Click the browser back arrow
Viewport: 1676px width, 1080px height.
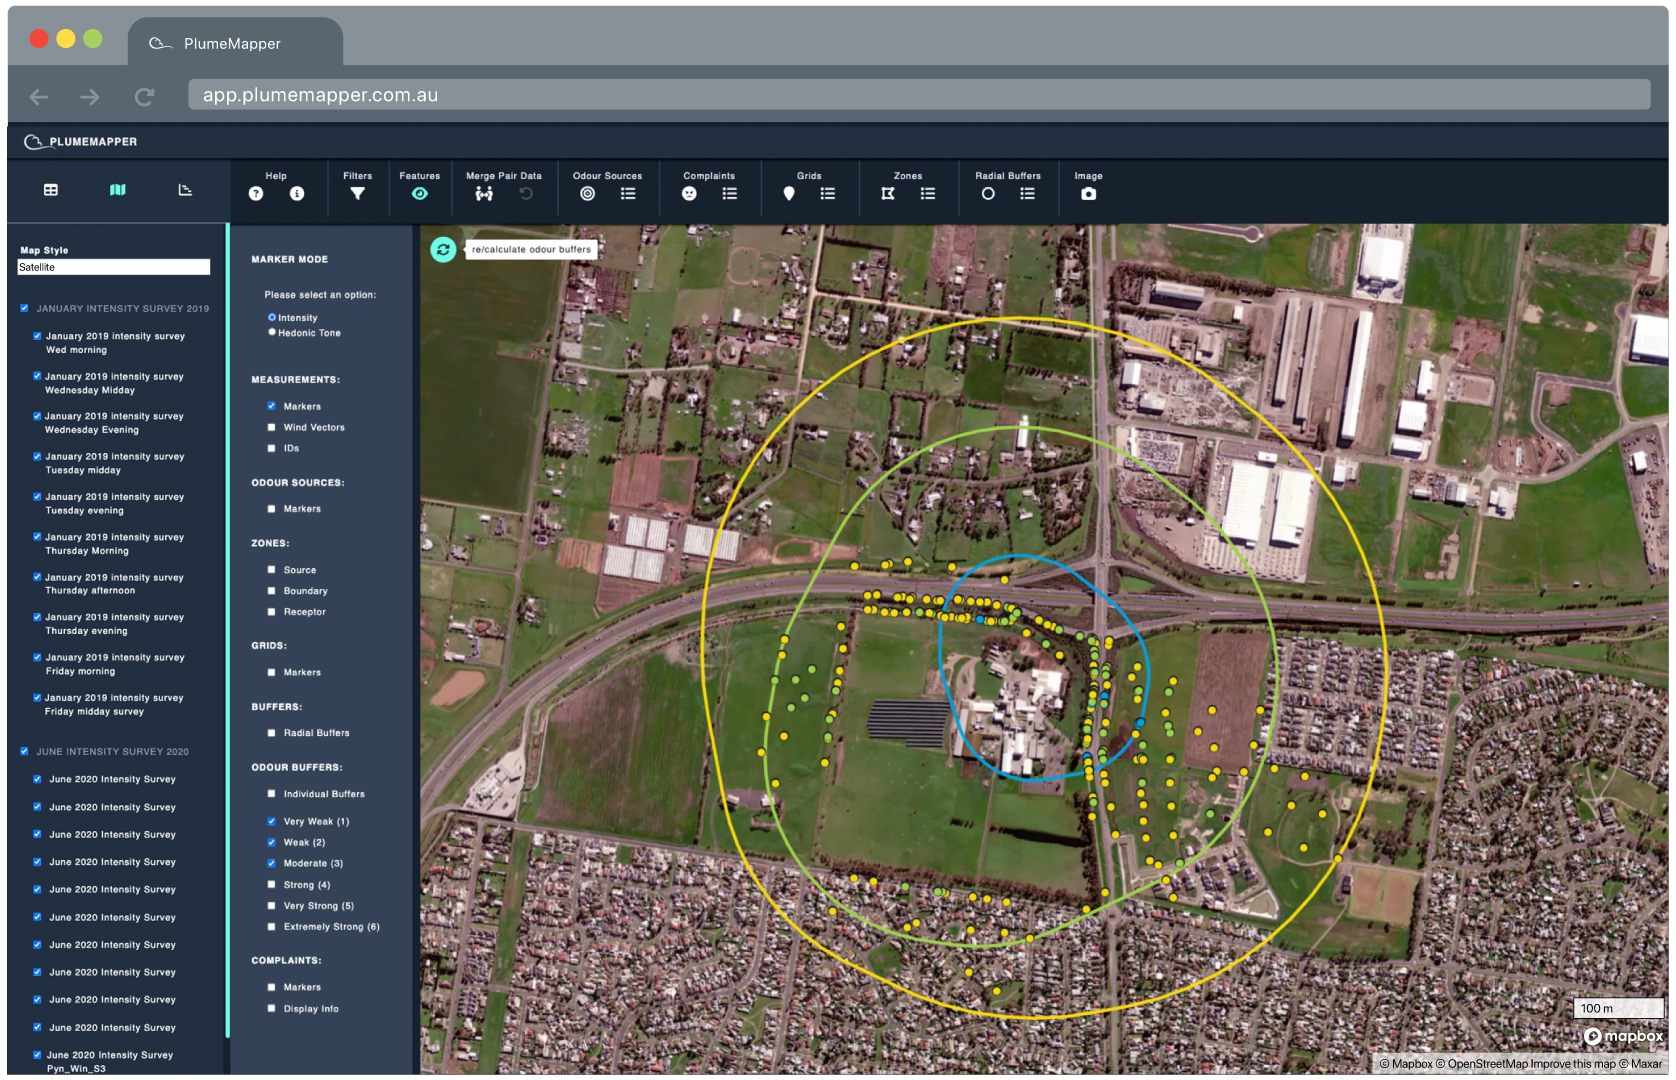click(39, 97)
